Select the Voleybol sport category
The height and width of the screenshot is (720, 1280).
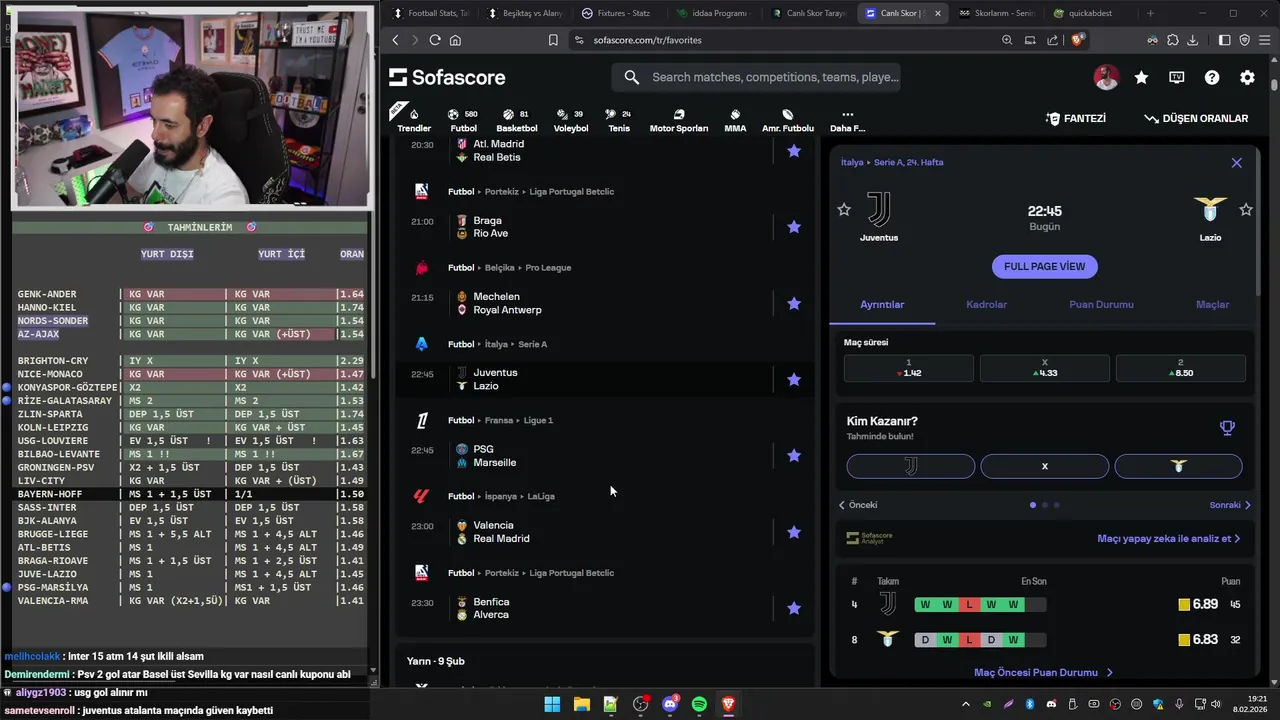point(571,120)
